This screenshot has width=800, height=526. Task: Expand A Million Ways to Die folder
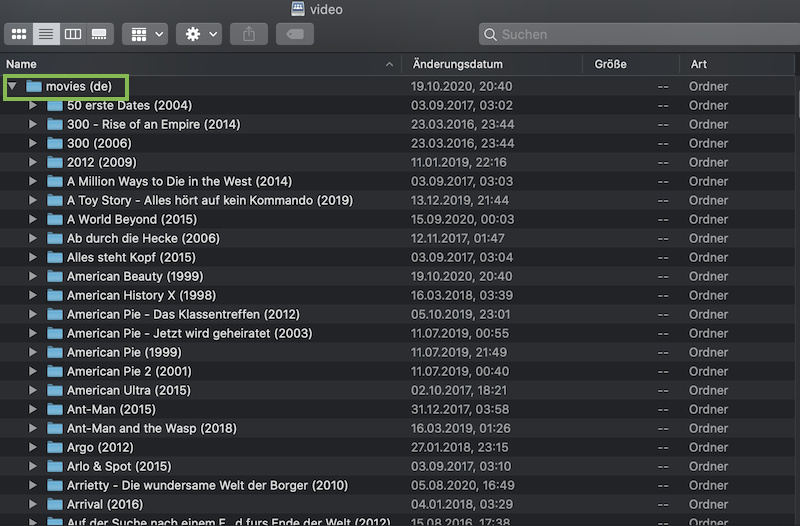[33, 181]
